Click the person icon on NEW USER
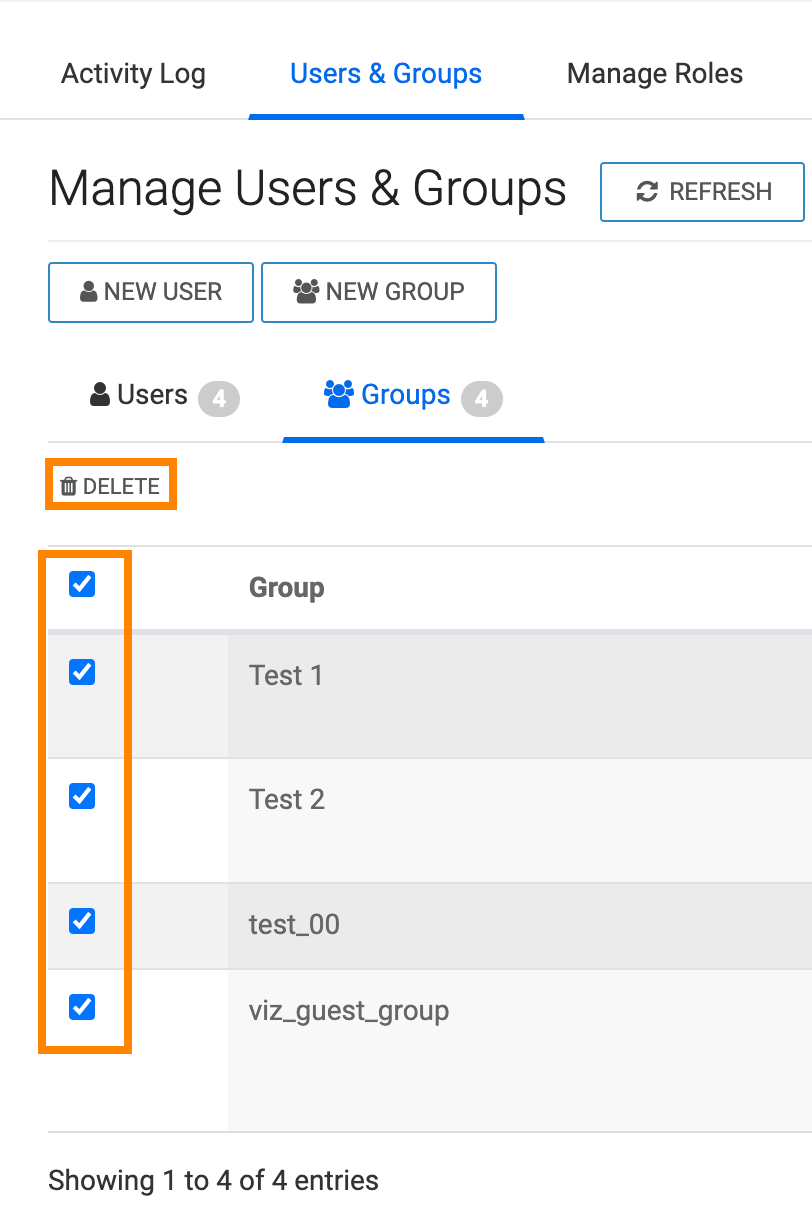 (x=89, y=292)
